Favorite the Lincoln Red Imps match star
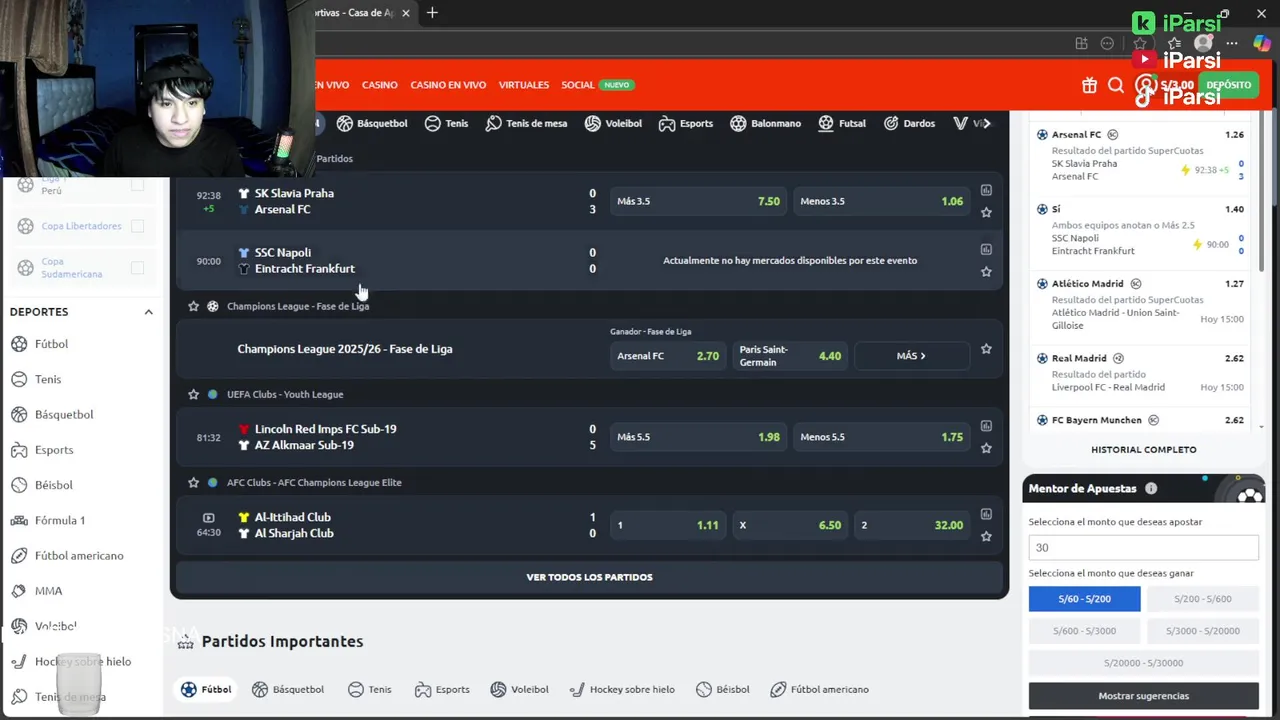The height and width of the screenshot is (720, 1280). 986,448
